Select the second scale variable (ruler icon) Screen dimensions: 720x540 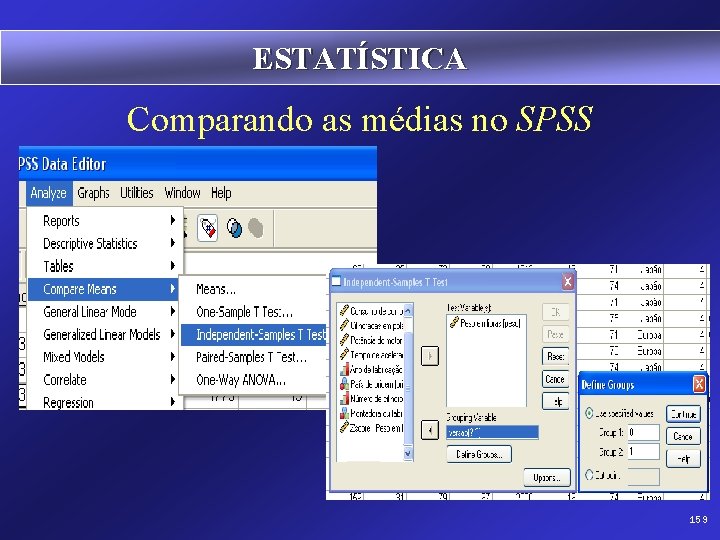pos(371,325)
